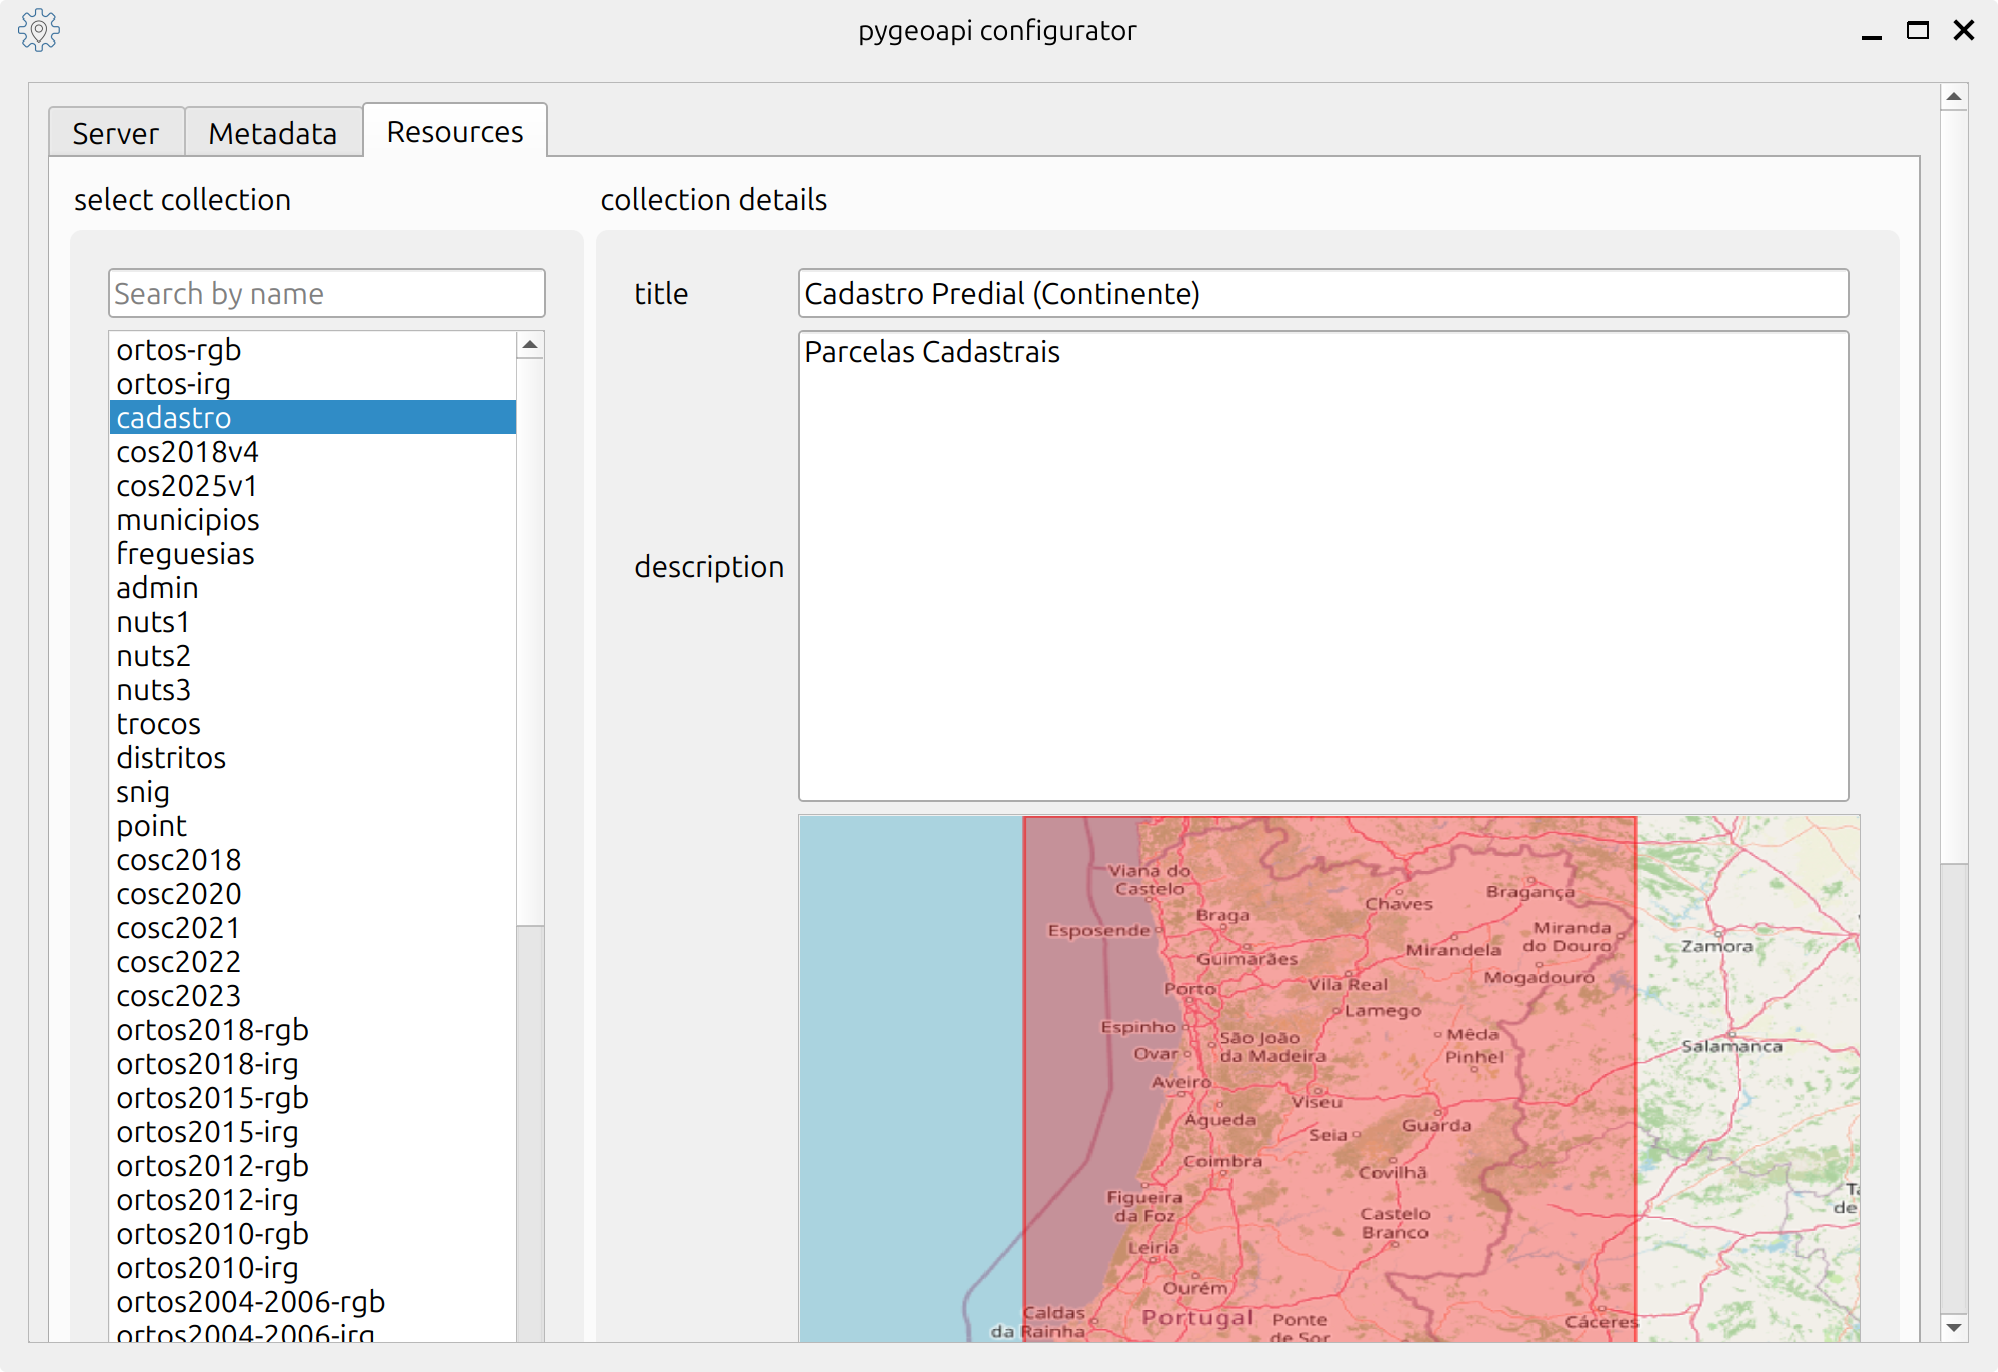Click the pygeoapi gear app icon
1998x1372 pixels.
(x=39, y=30)
